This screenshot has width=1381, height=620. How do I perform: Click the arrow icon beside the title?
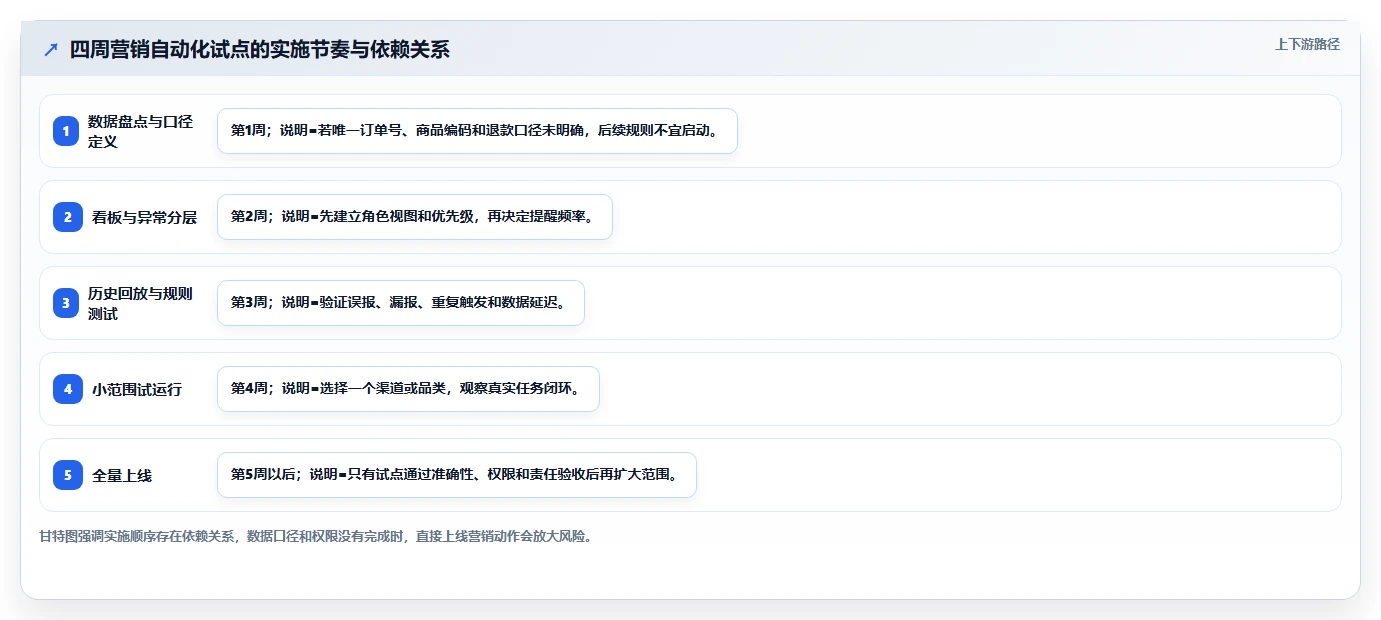51,50
